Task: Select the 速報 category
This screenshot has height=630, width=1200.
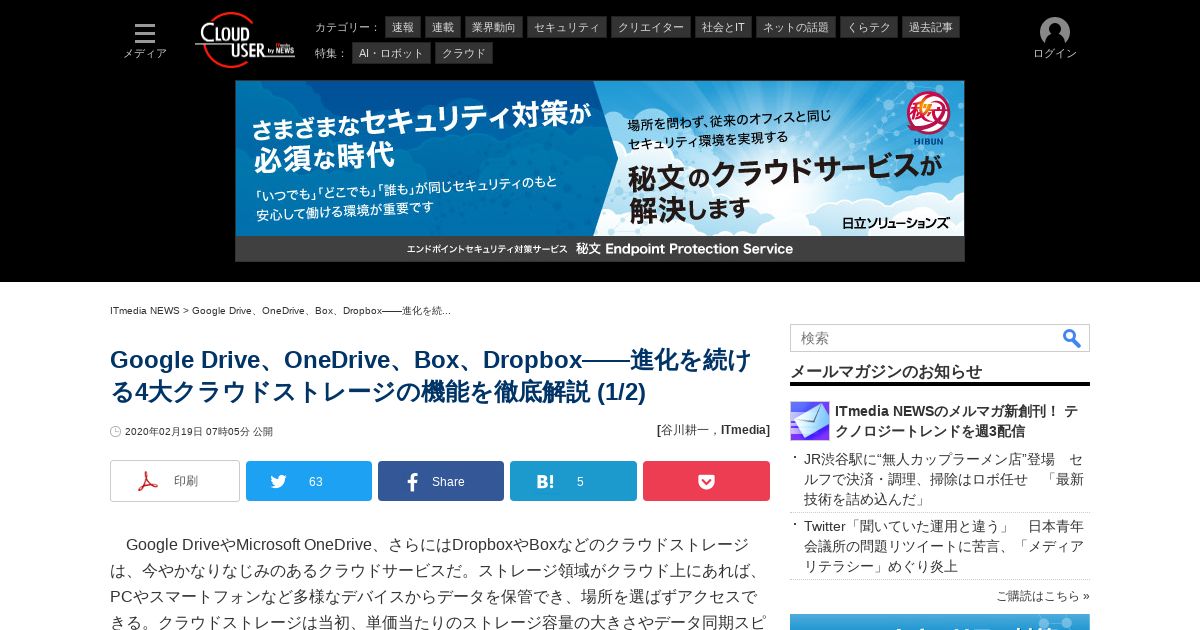Action: coord(403,27)
